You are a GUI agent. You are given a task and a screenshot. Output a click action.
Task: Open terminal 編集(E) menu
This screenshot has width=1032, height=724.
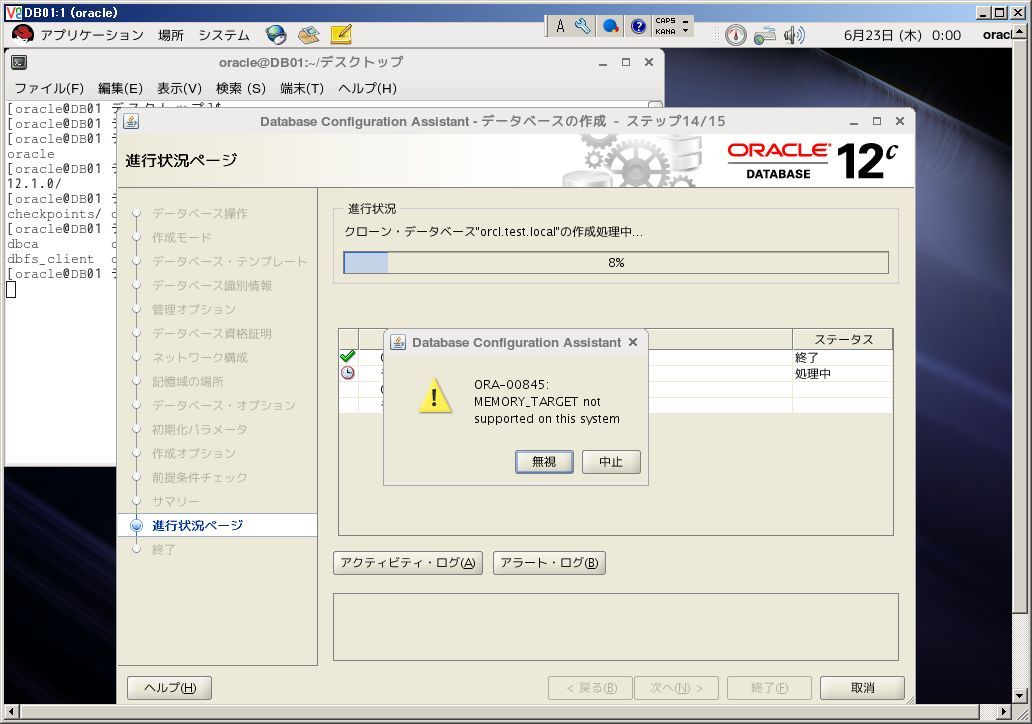point(120,88)
